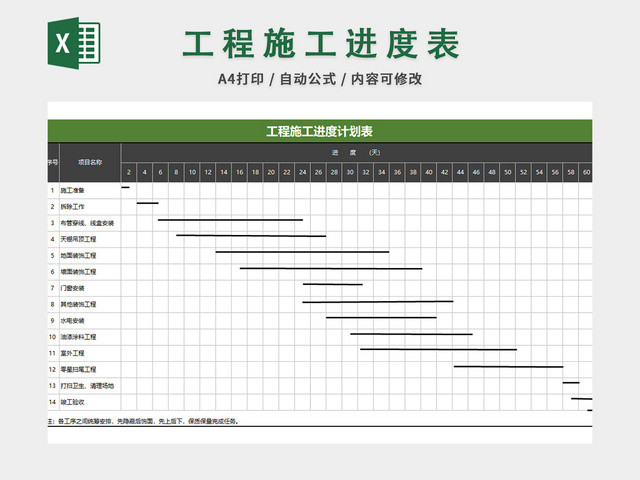Viewport: 640px width, 480px height.
Task: Select day 54 in the timeline header
Action: point(539,172)
